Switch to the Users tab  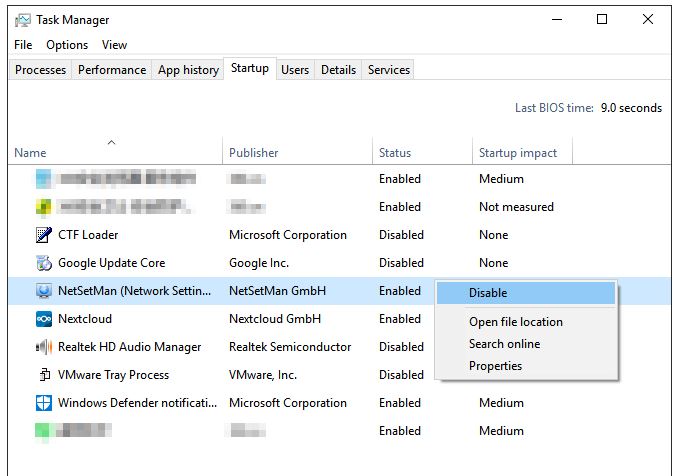coord(295,70)
